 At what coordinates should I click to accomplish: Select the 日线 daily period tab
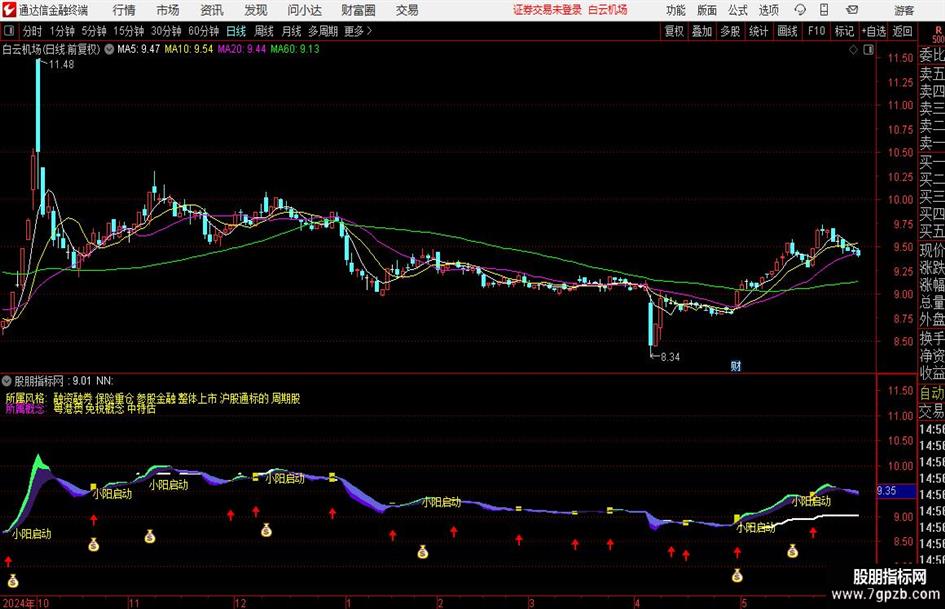pyautogui.click(x=236, y=31)
